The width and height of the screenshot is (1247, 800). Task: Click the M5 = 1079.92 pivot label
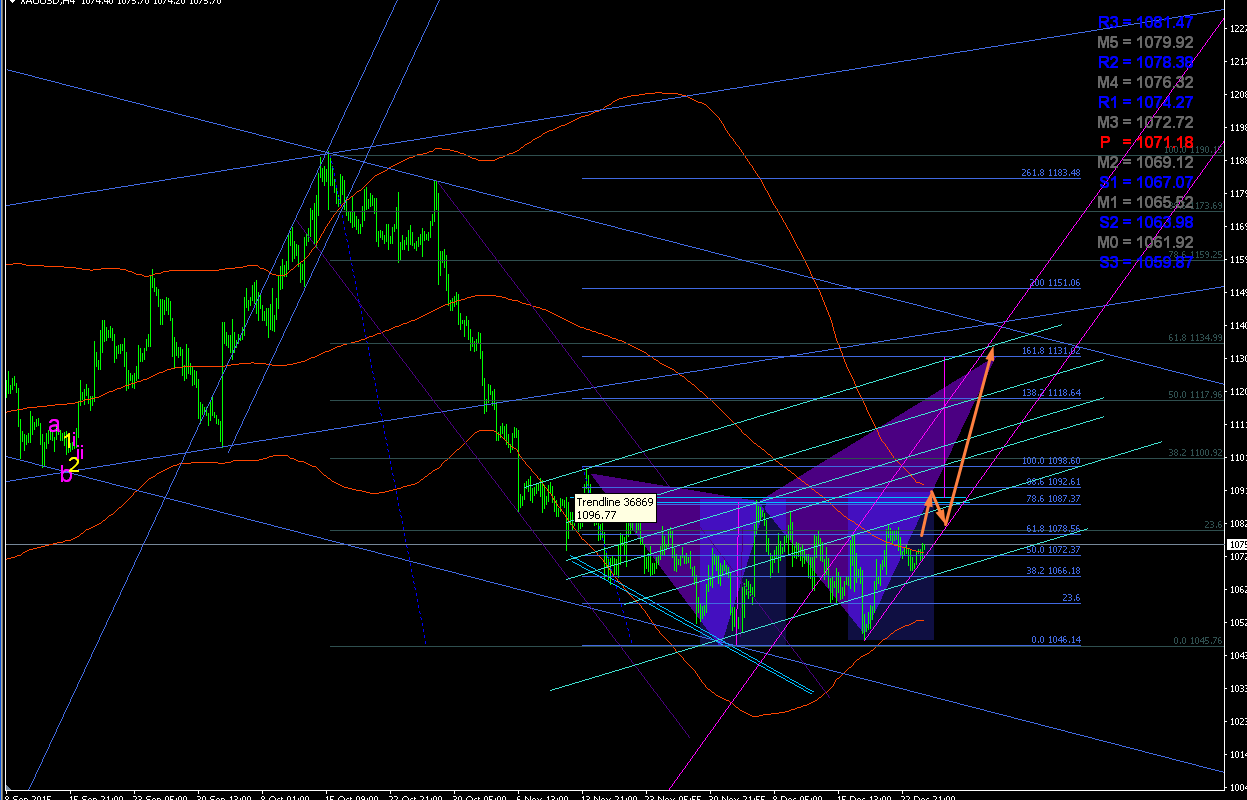[1145, 42]
